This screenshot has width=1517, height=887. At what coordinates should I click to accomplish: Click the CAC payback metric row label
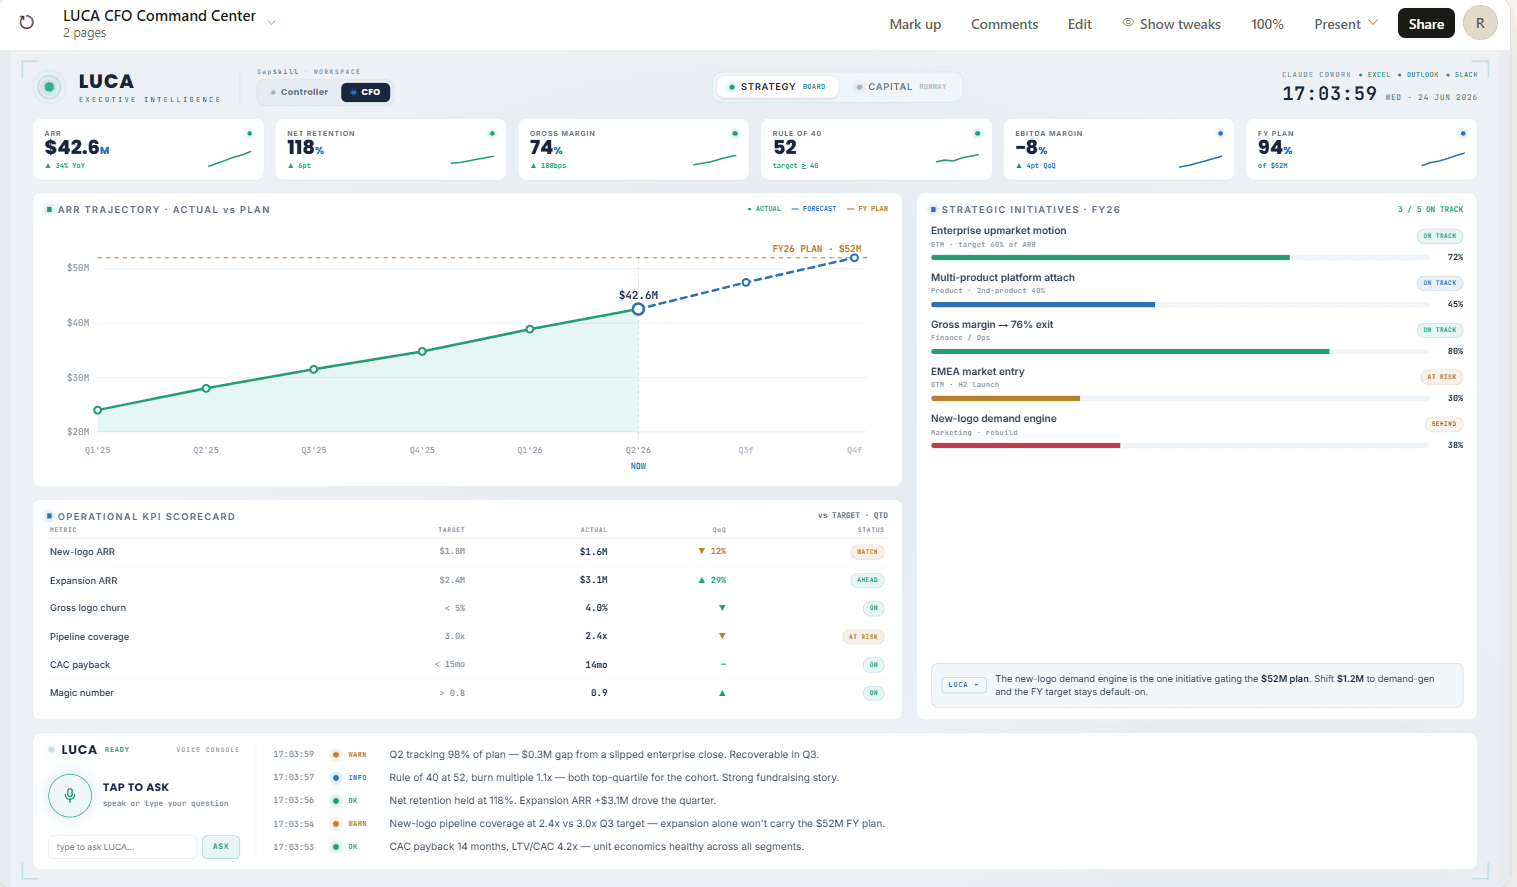click(x=80, y=665)
